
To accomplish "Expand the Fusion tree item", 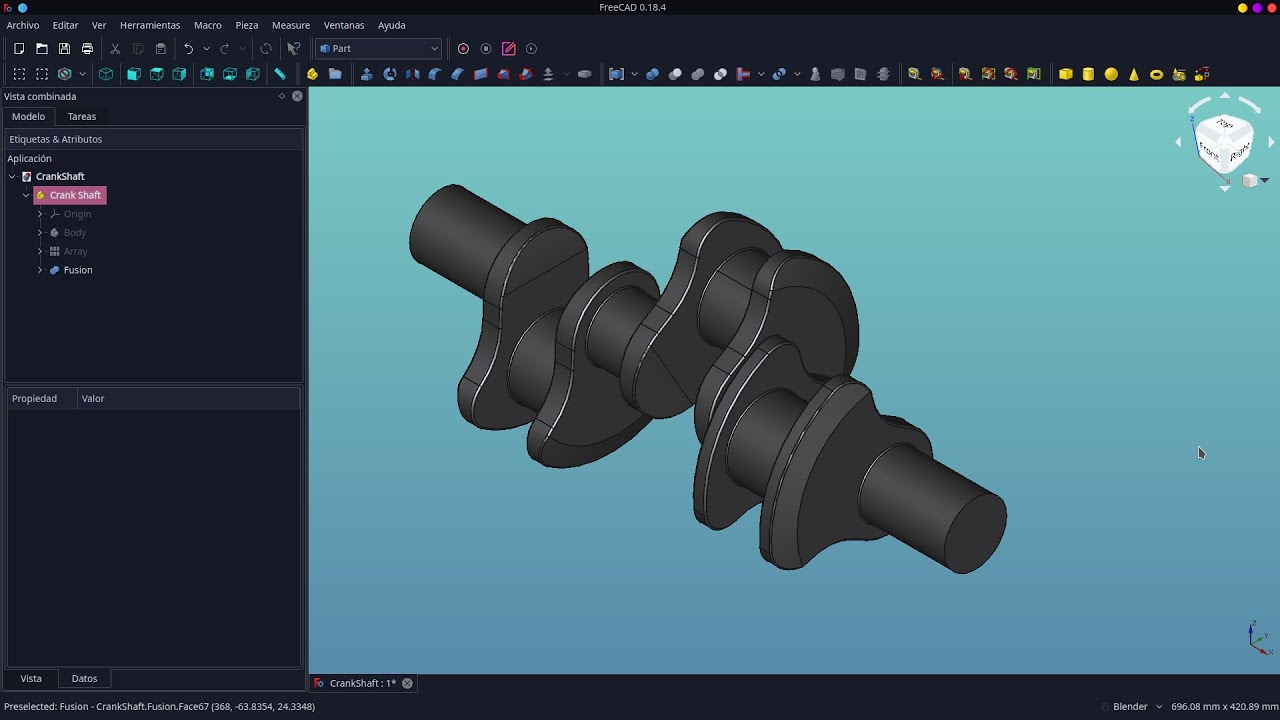I will pos(40,270).
